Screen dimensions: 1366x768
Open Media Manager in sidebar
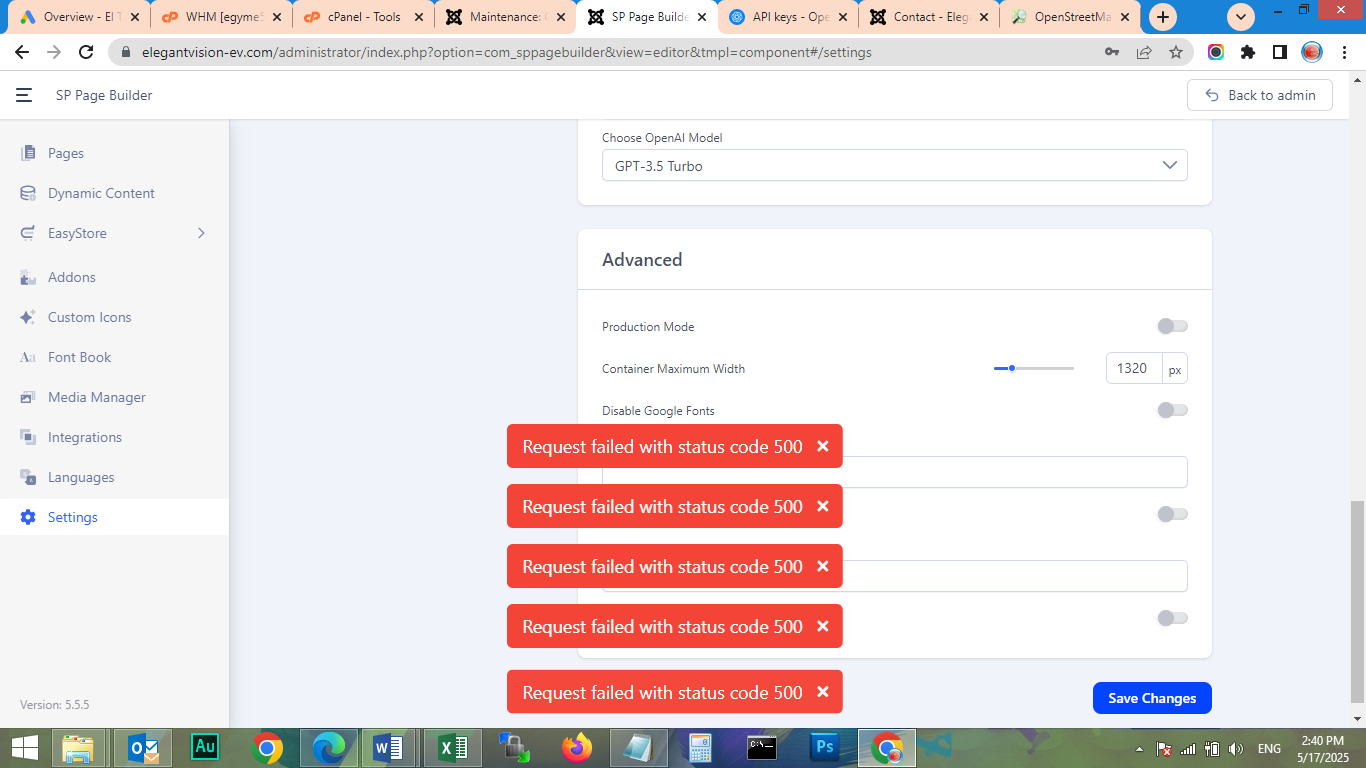point(96,397)
